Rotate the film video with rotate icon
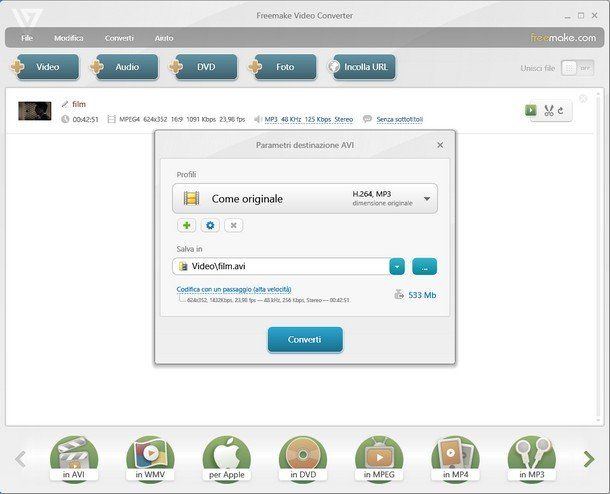The image size is (610, 494). point(561,110)
